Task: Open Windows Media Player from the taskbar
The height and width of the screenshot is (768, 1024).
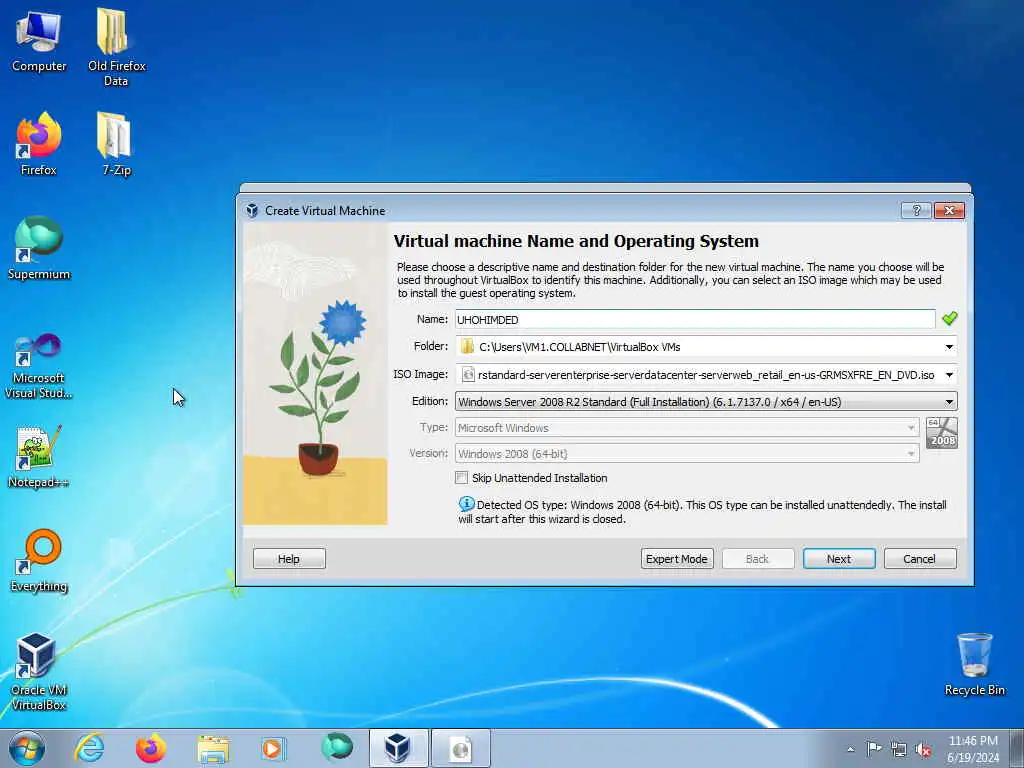Action: click(272, 748)
